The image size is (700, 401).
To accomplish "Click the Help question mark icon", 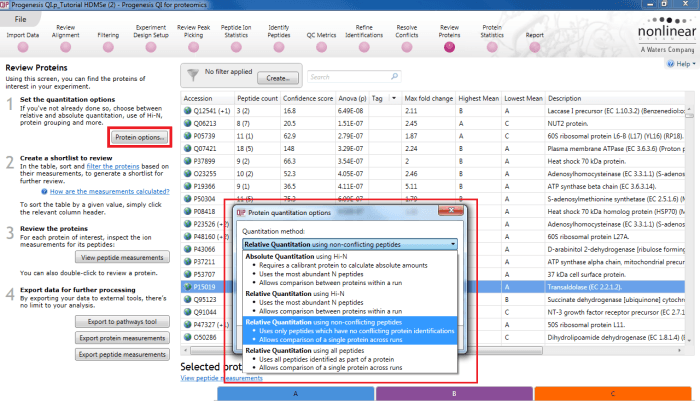I will [671, 64].
